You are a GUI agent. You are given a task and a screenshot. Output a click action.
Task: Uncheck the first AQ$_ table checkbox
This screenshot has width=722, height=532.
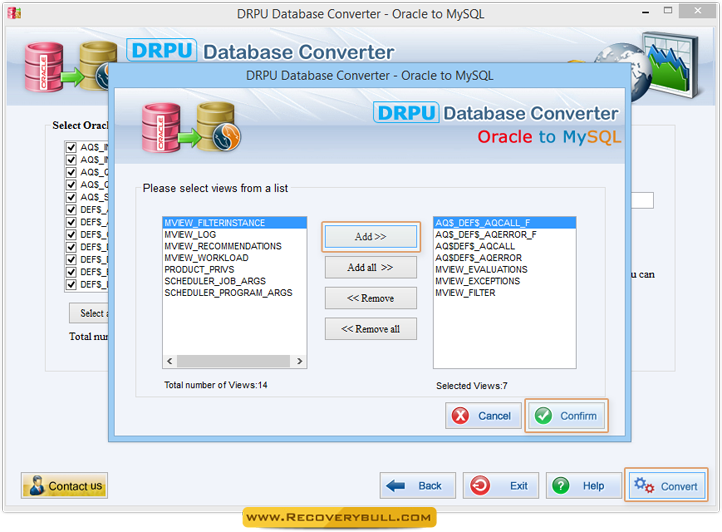click(x=71, y=147)
